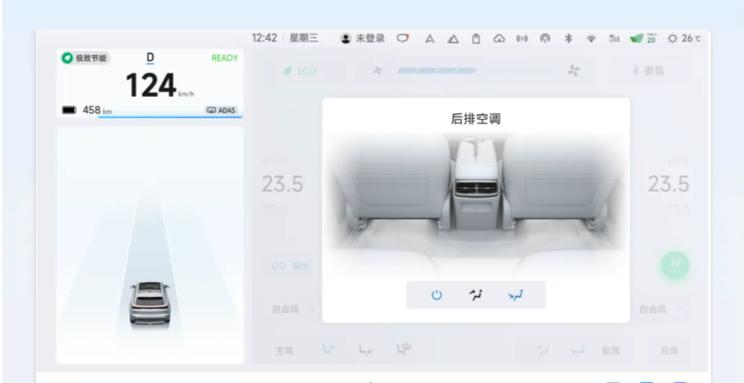The width and height of the screenshot is (744, 383).
Task: Toggle passenger foot airflow icon
Action: [x=577, y=351]
